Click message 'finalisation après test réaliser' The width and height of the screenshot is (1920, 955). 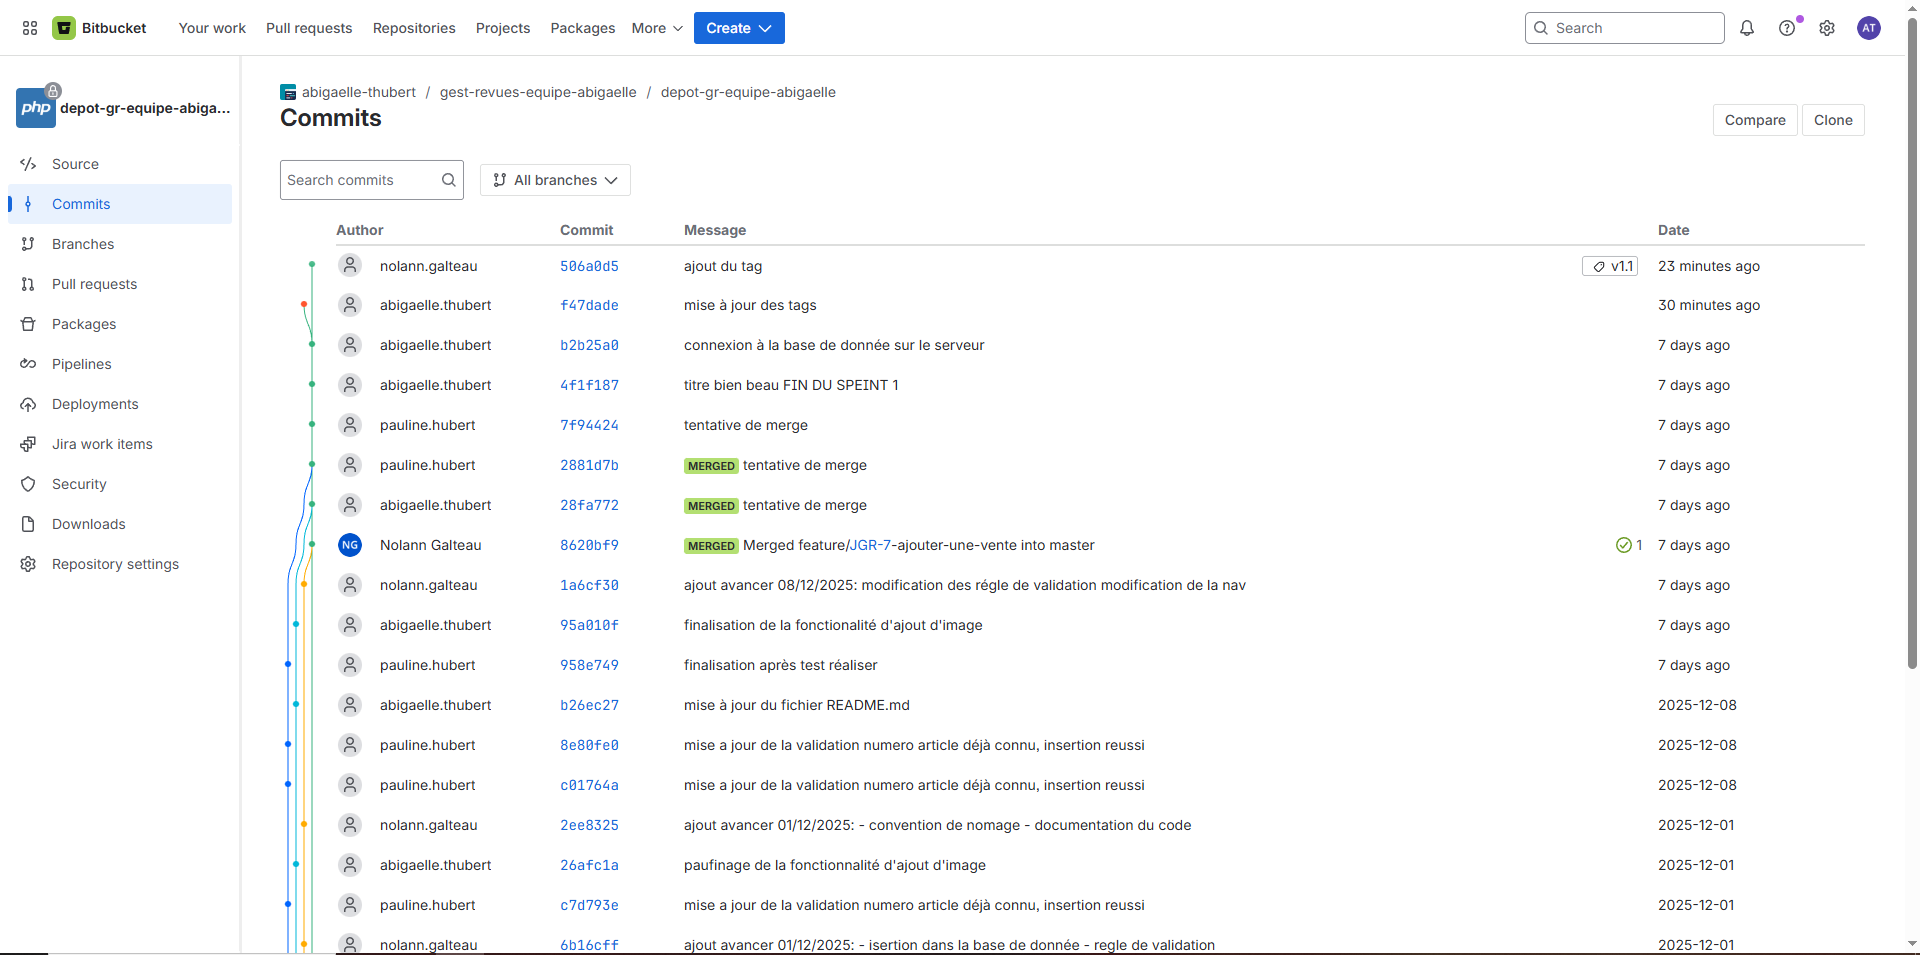click(780, 665)
